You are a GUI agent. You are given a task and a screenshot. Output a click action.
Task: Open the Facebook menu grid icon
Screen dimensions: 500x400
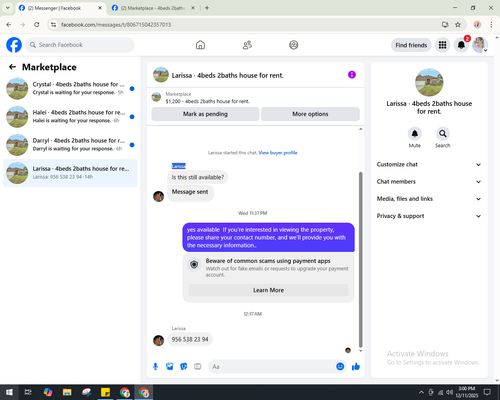coord(442,45)
